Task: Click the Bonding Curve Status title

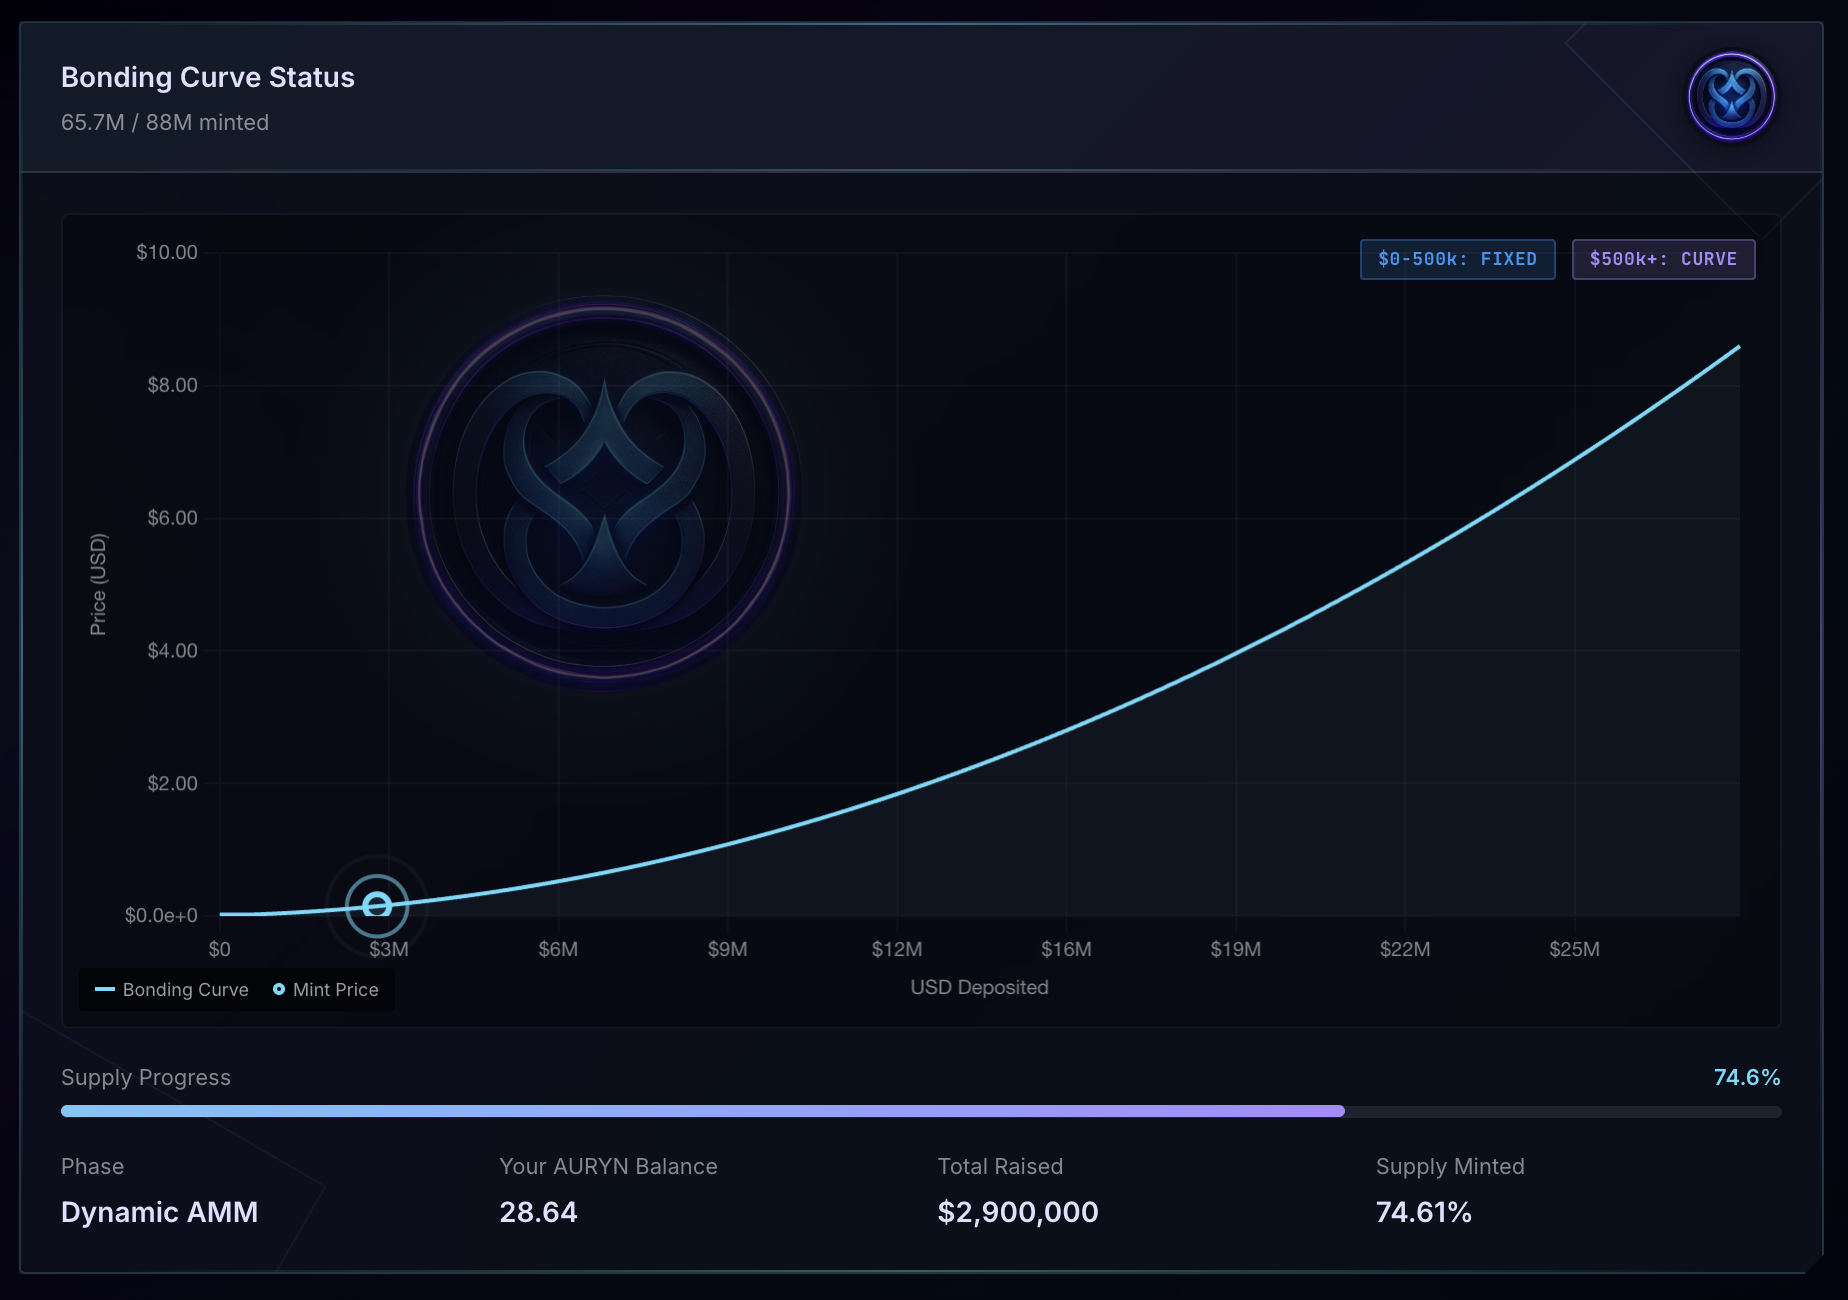Action: click(x=208, y=77)
